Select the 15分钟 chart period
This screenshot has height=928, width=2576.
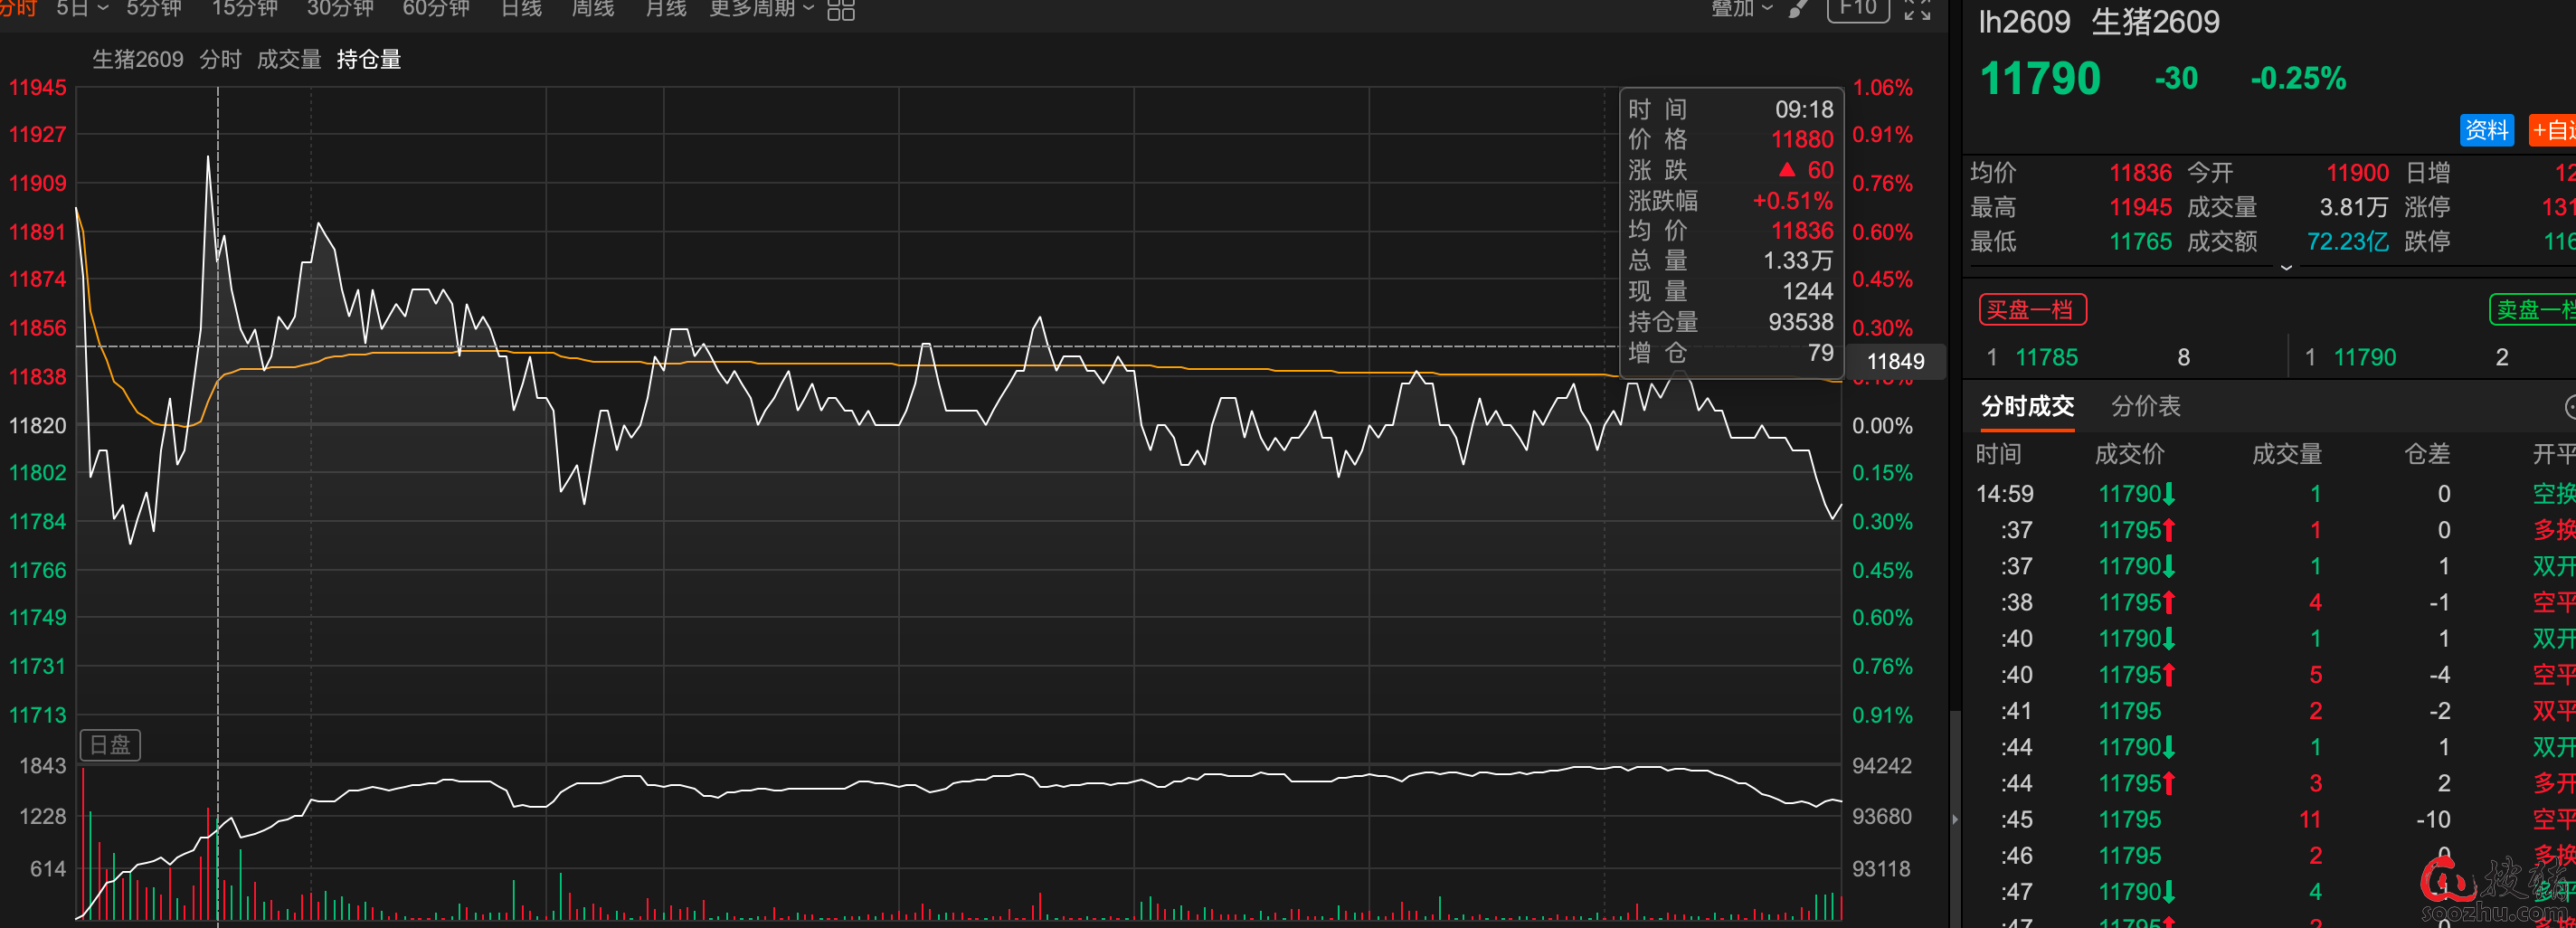(x=244, y=9)
